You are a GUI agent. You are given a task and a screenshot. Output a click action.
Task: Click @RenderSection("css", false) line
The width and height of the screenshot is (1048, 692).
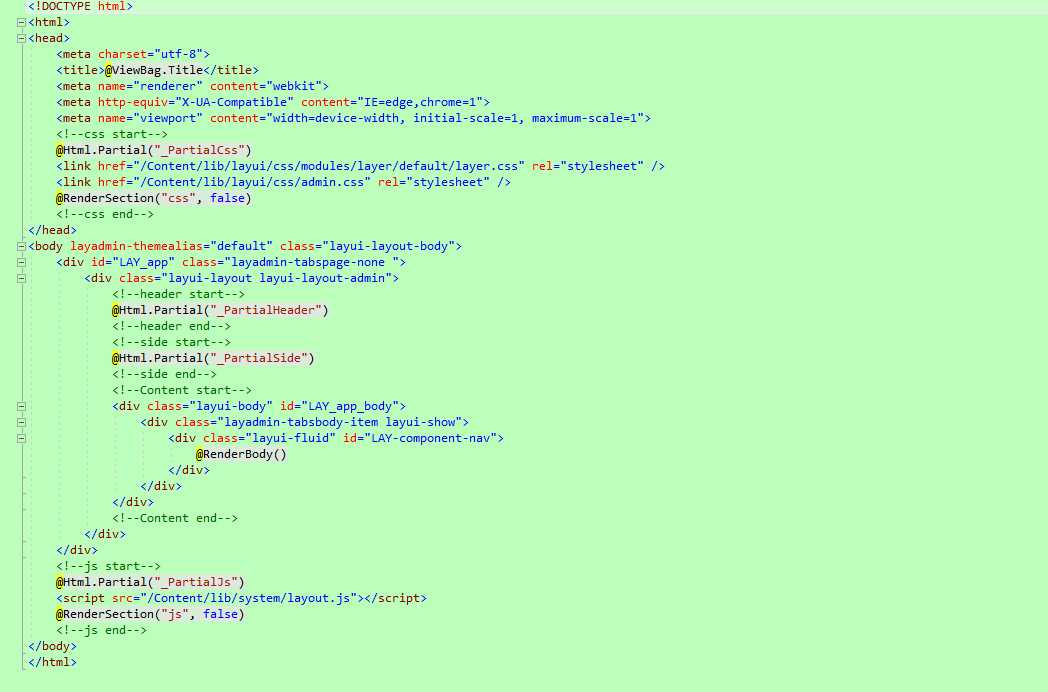(154, 199)
